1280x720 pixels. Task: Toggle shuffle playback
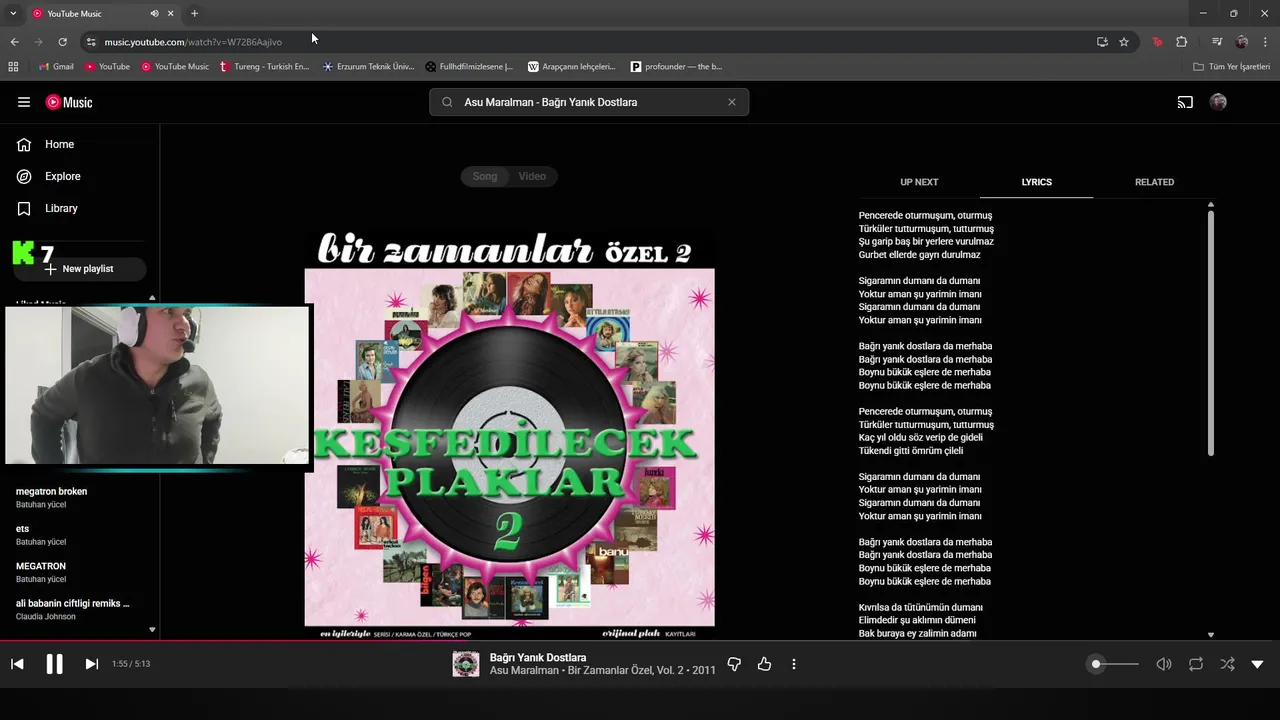pos(1227,664)
